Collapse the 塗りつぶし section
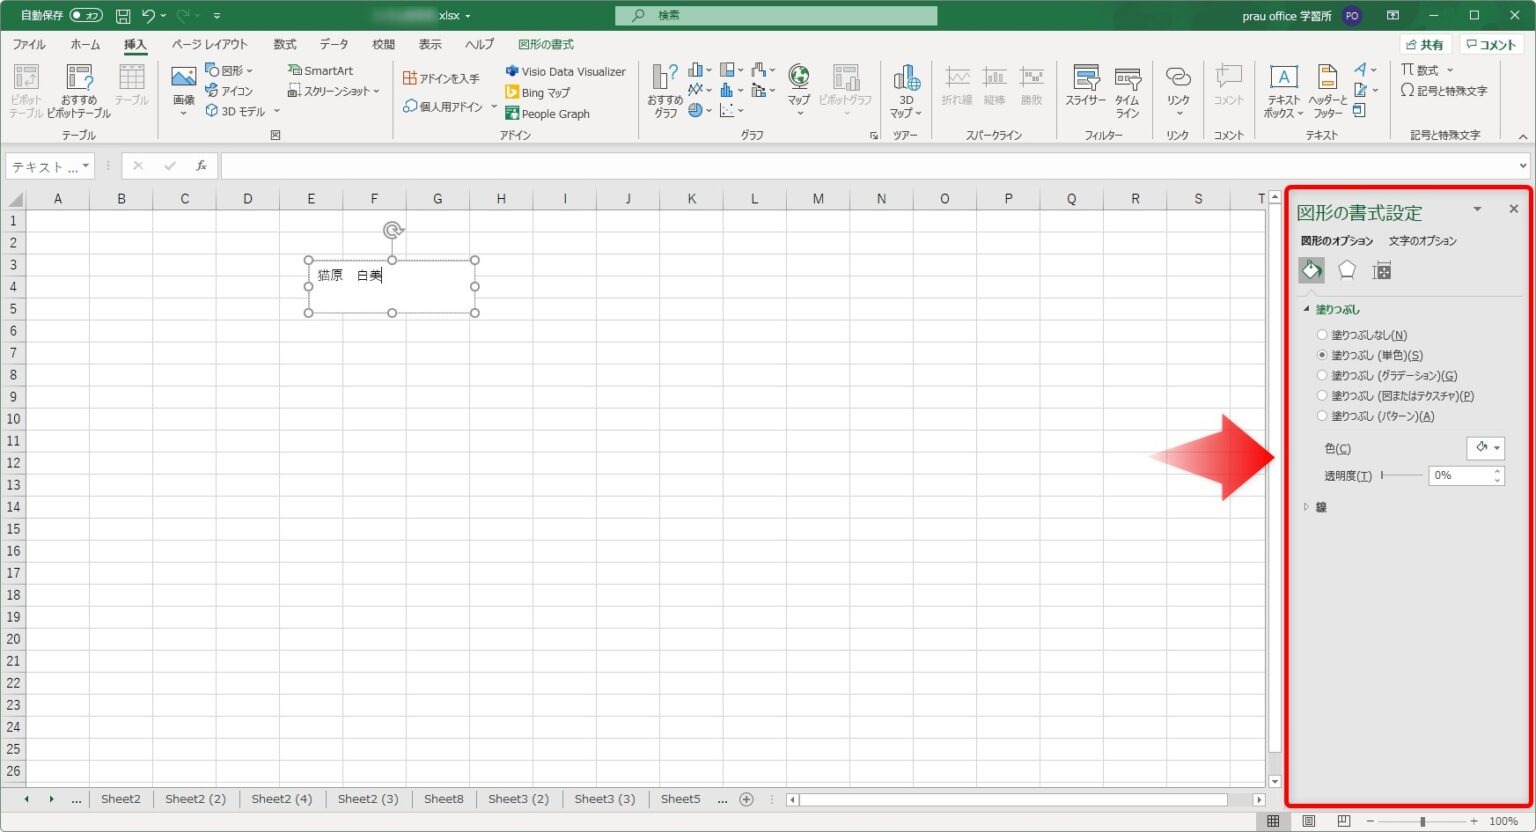The image size is (1536, 832). (1306, 309)
